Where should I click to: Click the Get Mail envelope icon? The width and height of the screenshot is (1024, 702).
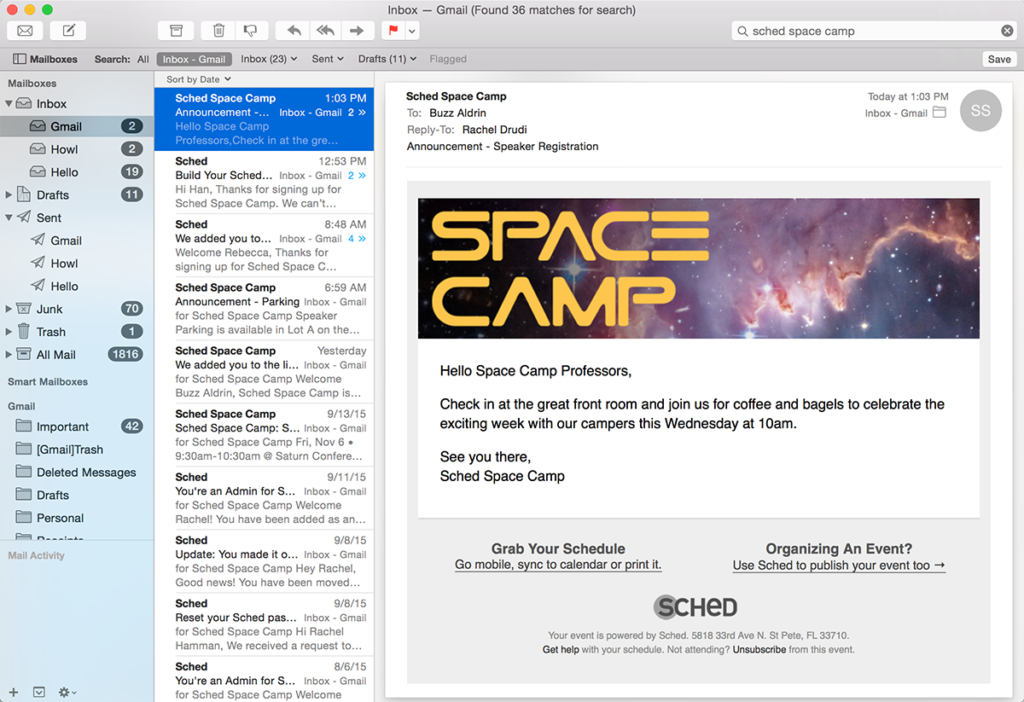(x=25, y=31)
